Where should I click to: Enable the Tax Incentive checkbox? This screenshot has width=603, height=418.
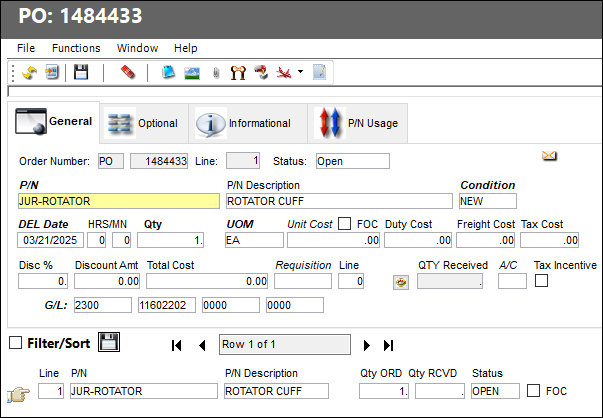coord(541,281)
